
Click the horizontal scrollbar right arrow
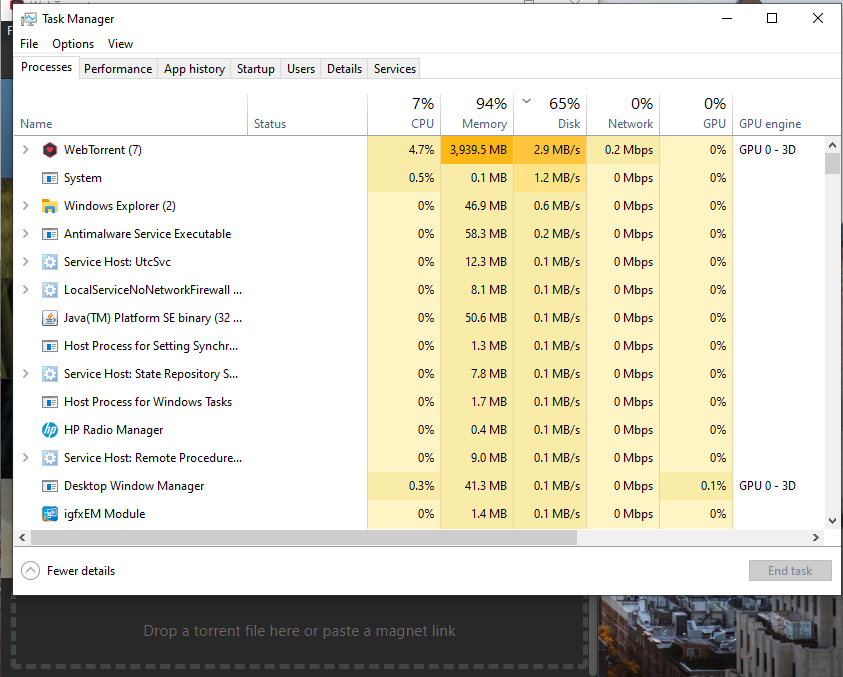click(x=816, y=537)
